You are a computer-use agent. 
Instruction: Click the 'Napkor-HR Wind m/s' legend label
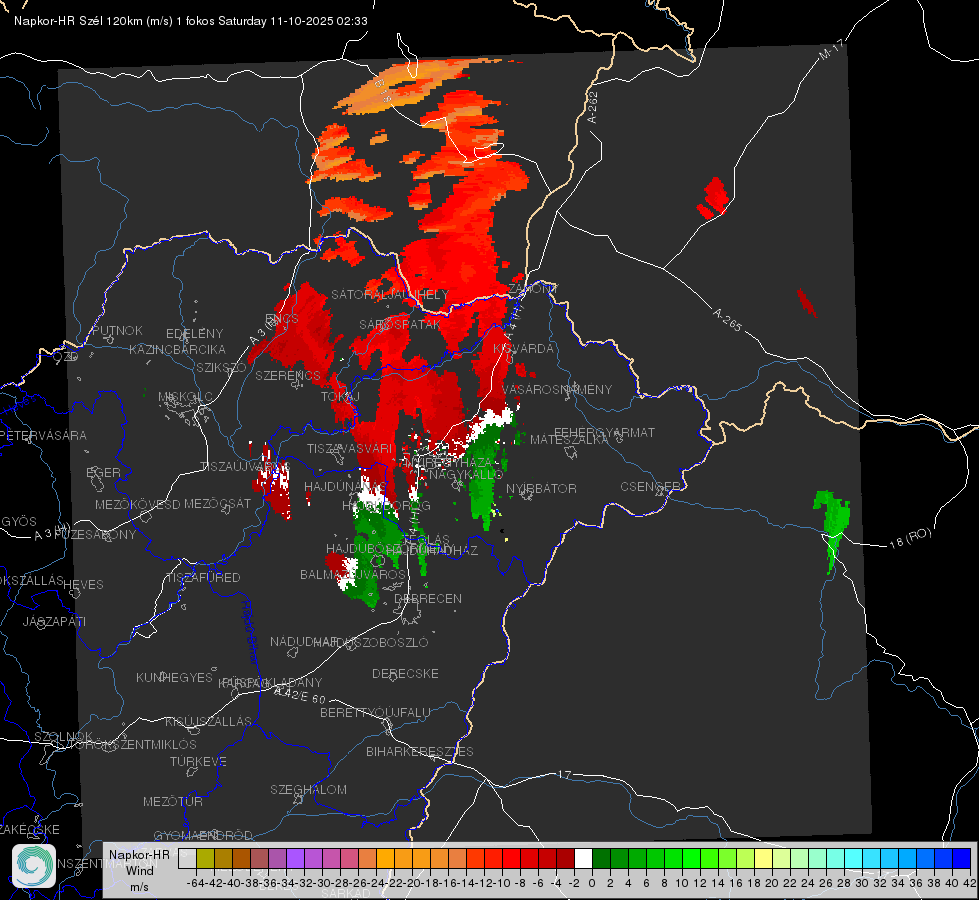139,870
